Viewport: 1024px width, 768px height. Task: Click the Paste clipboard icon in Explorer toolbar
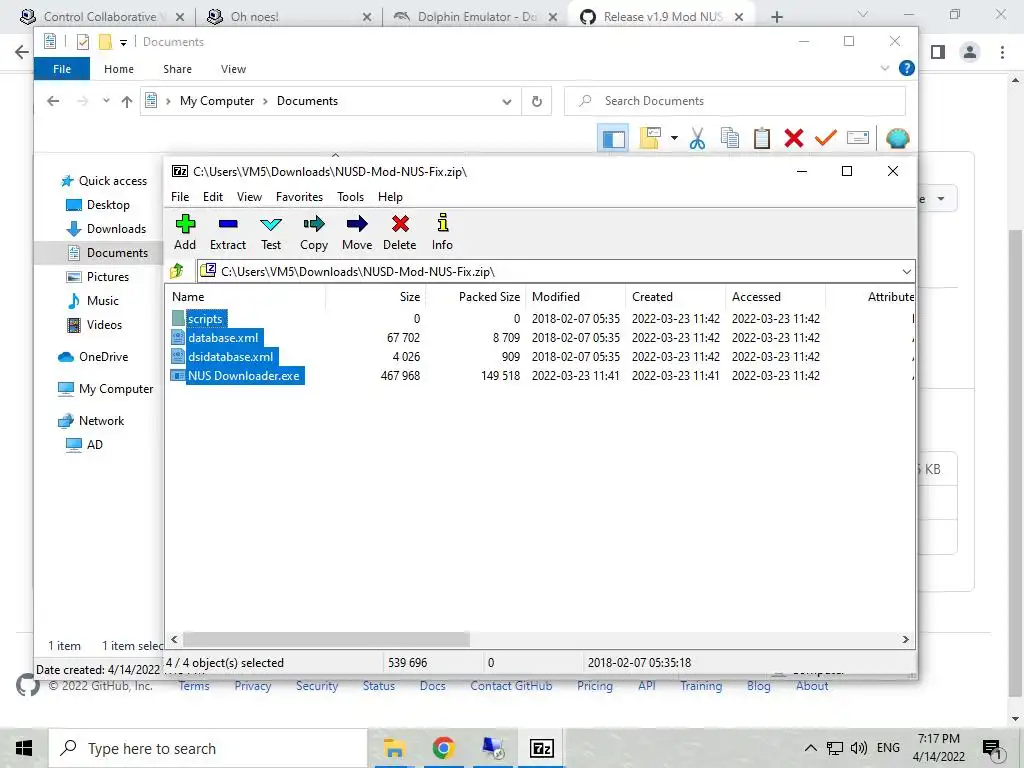(761, 138)
